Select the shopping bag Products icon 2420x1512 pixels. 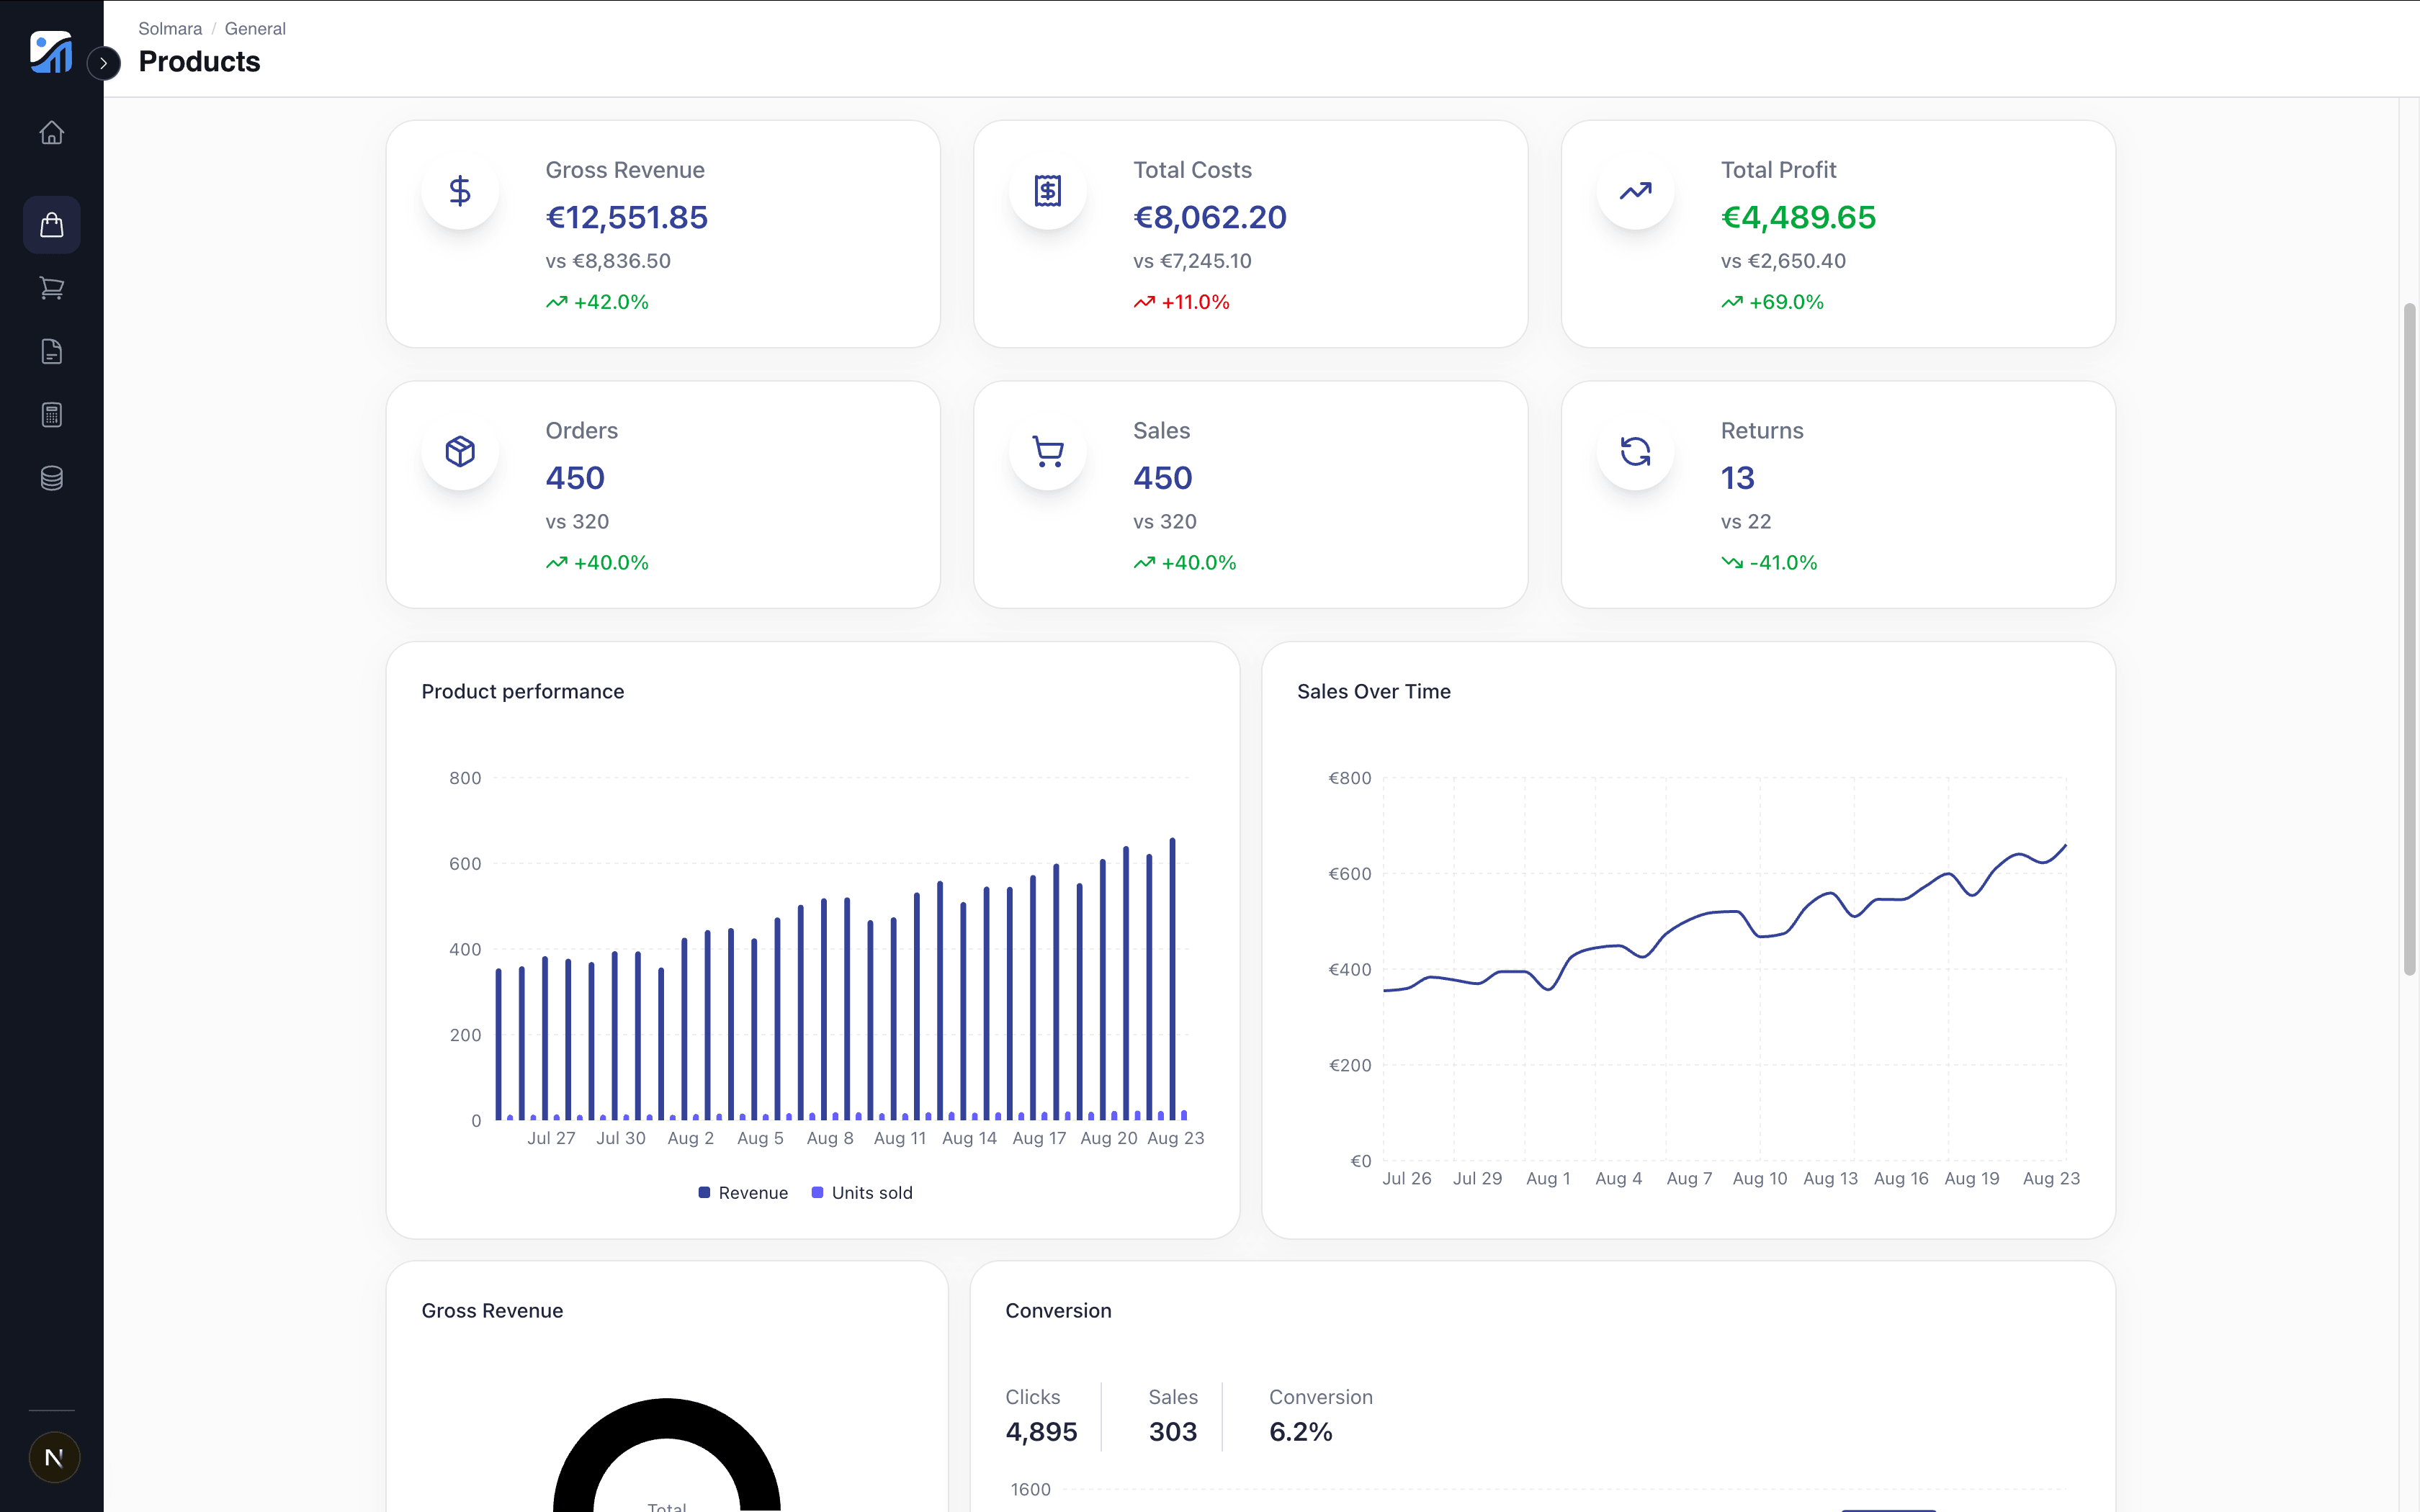52,225
